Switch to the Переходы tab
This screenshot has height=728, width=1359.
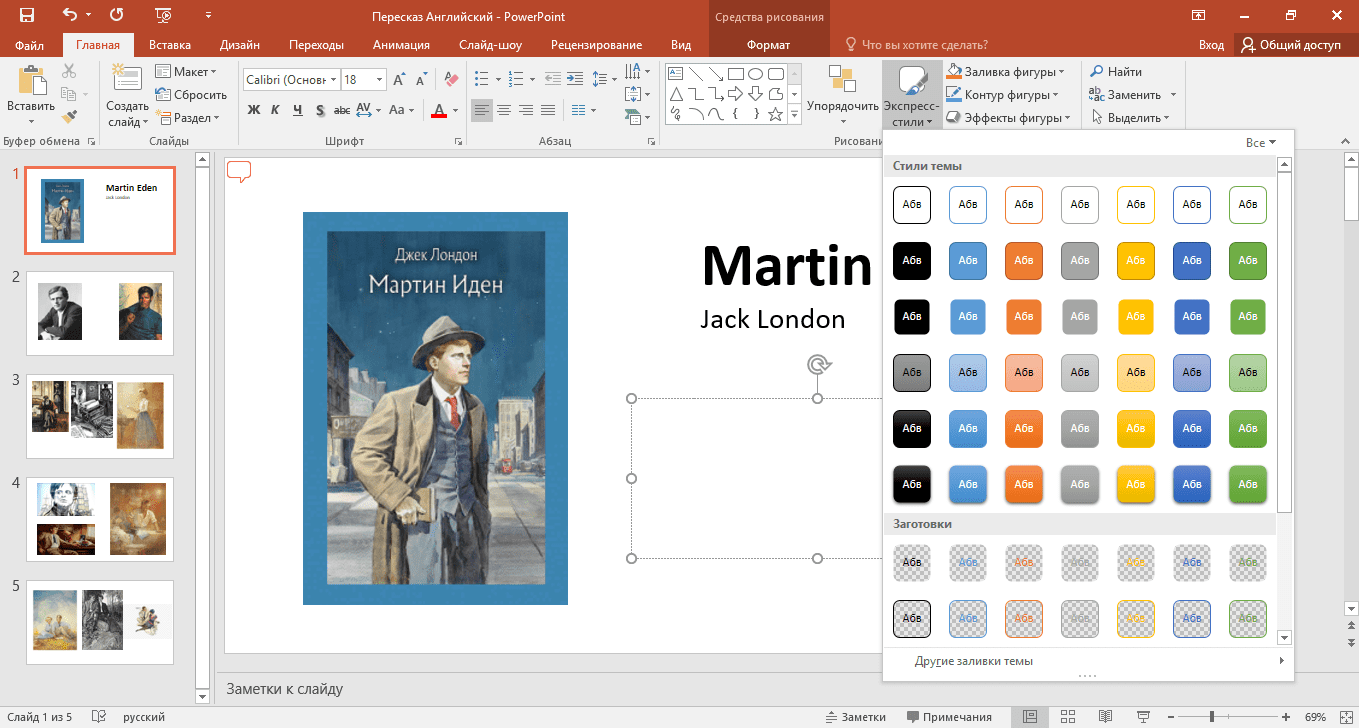click(x=316, y=45)
